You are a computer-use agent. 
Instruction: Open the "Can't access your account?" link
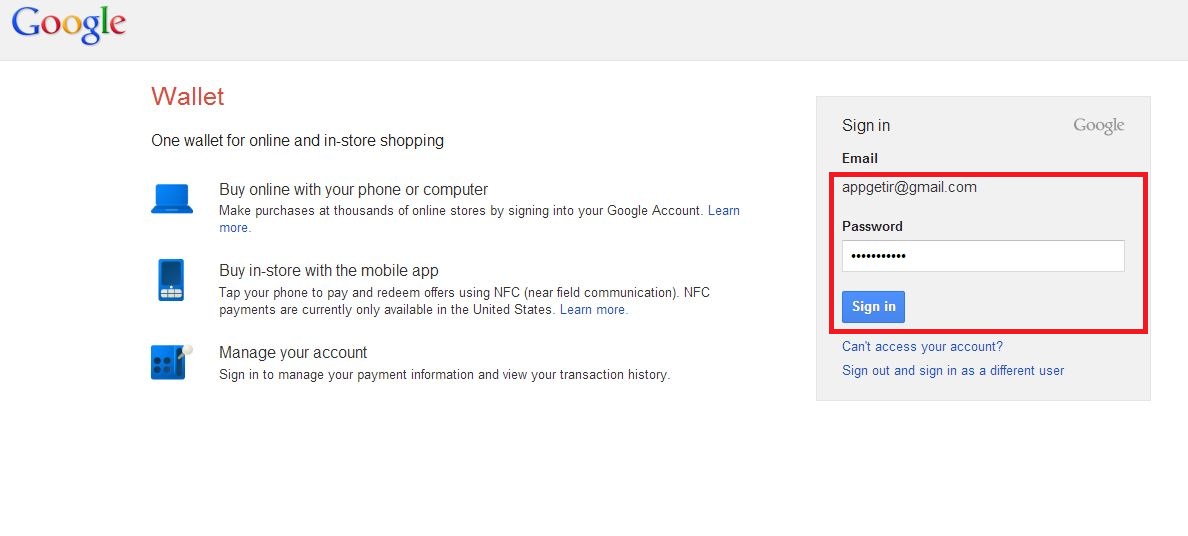point(922,347)
